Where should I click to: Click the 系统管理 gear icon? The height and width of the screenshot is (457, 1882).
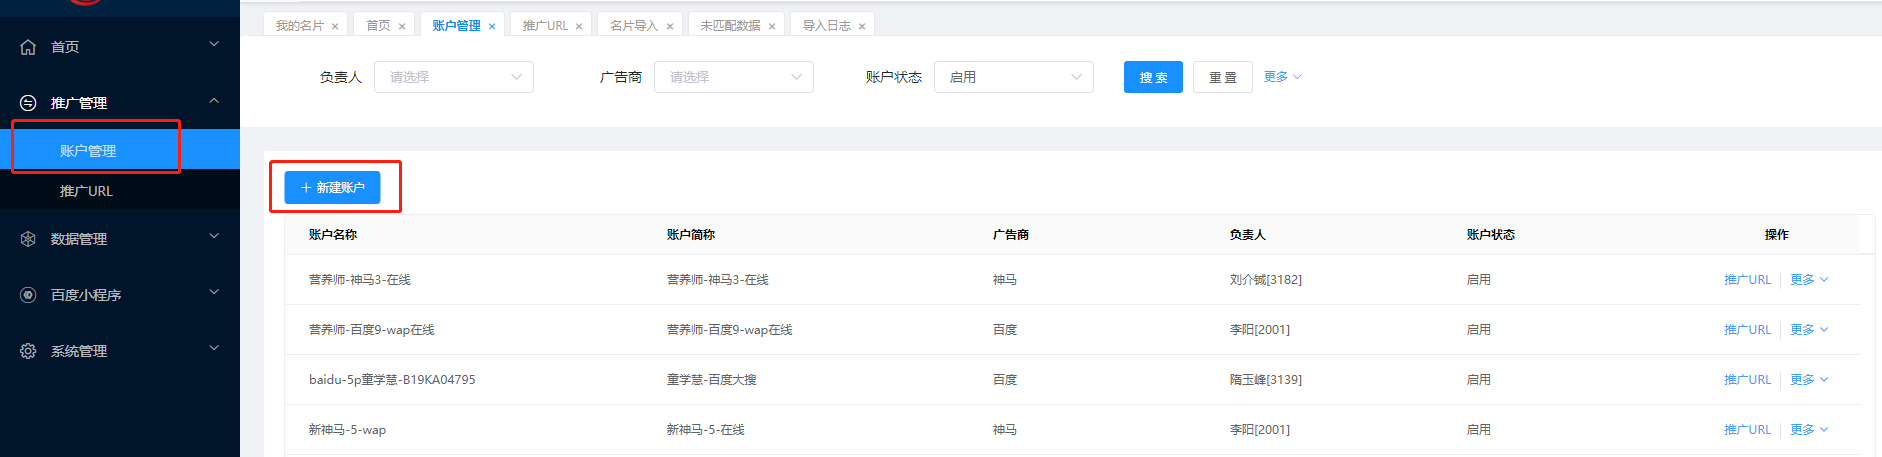coord(28,351)
